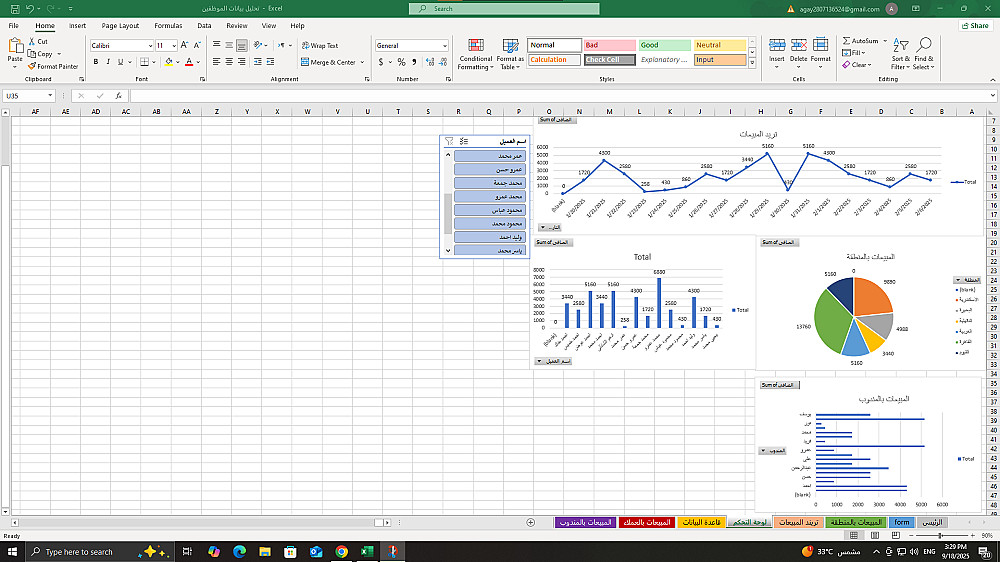Viewport: 1000px width, 562px height.
Task: Open Conditional Formatting menu
Action: pyautogui.click(x=476, y=54)
